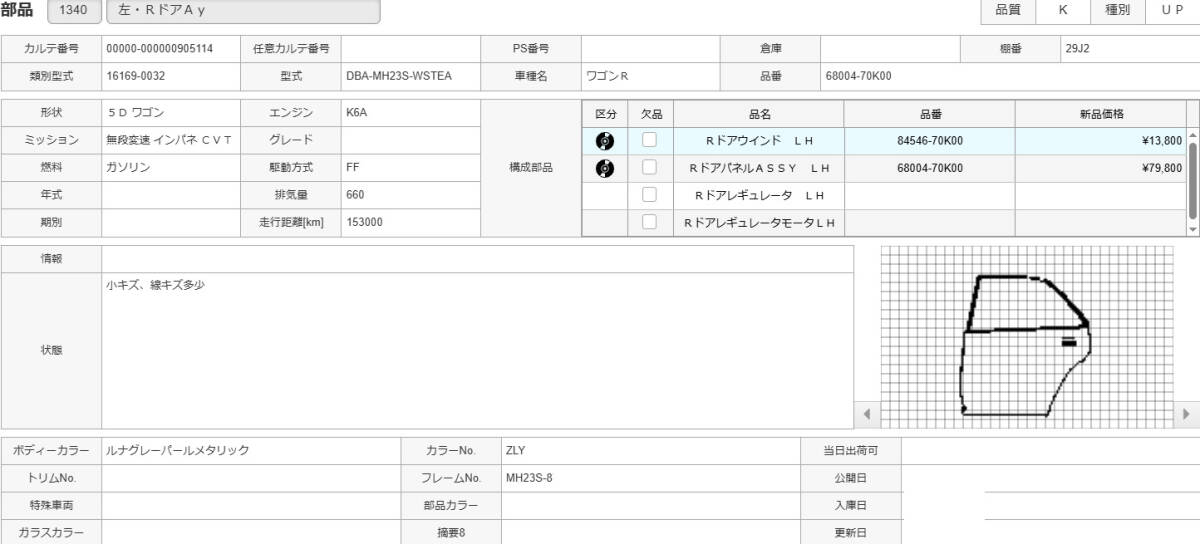Toggle 欠品 checkbox for RドアパネルASSY LH

tap(650, 168)
